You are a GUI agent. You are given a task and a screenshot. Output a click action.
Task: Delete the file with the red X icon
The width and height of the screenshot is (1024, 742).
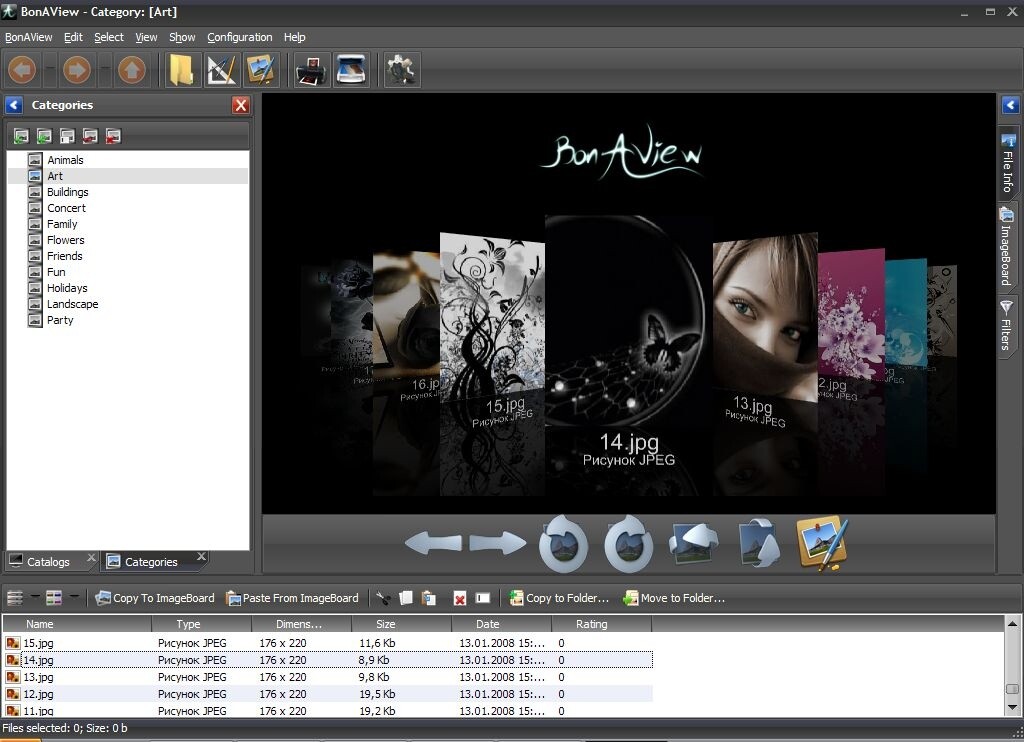pos(460,598)
